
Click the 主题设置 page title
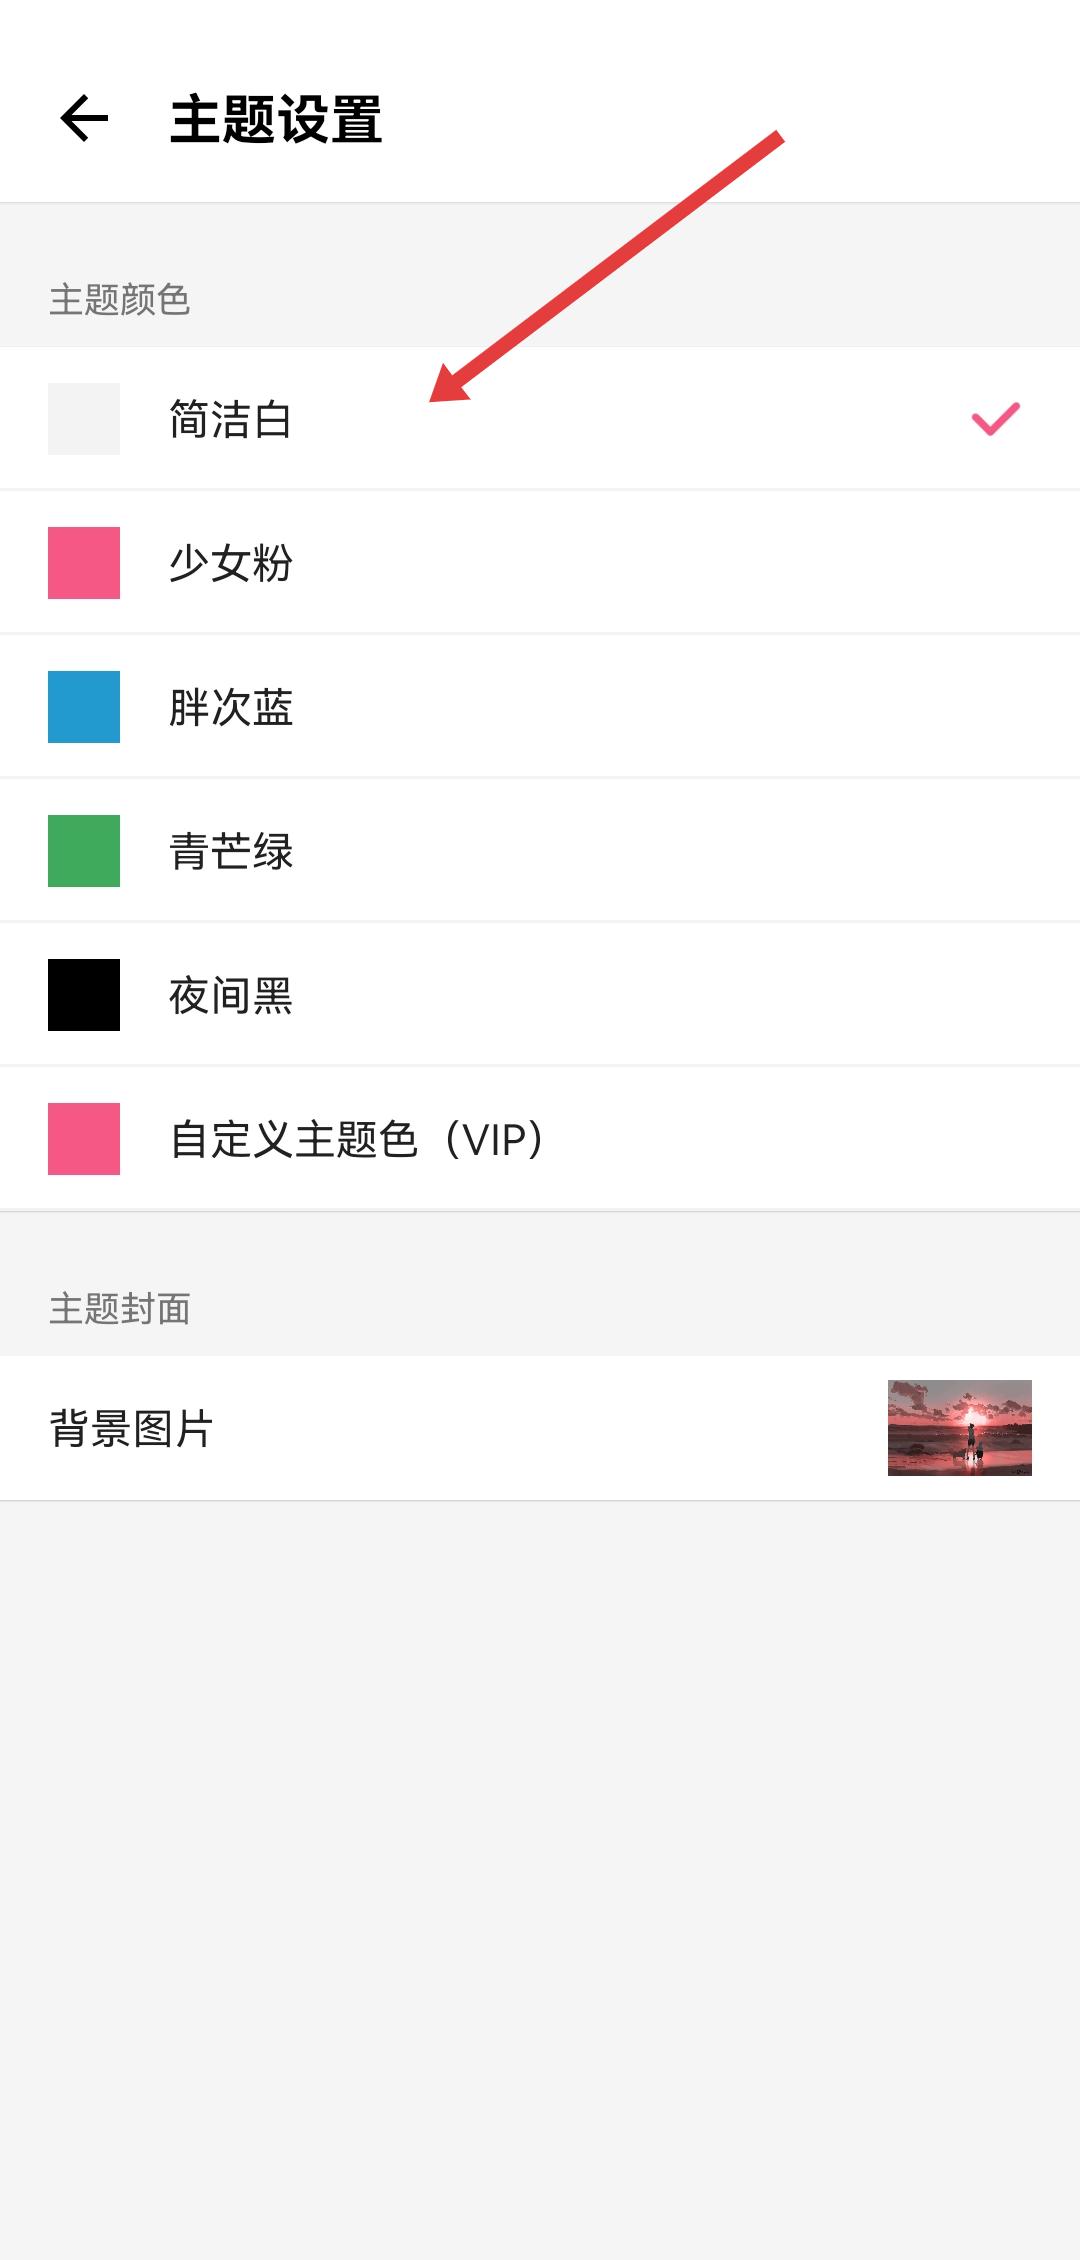pos(276,120)
